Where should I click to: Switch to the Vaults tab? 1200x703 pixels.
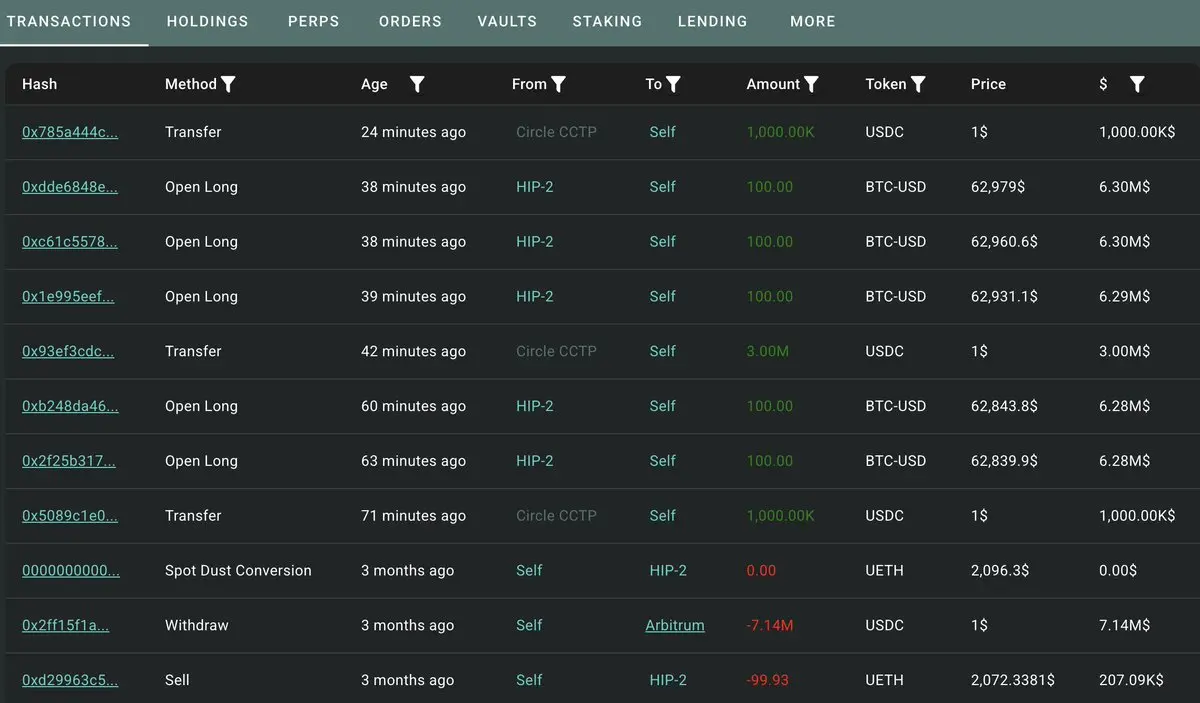tap(507, 21)
